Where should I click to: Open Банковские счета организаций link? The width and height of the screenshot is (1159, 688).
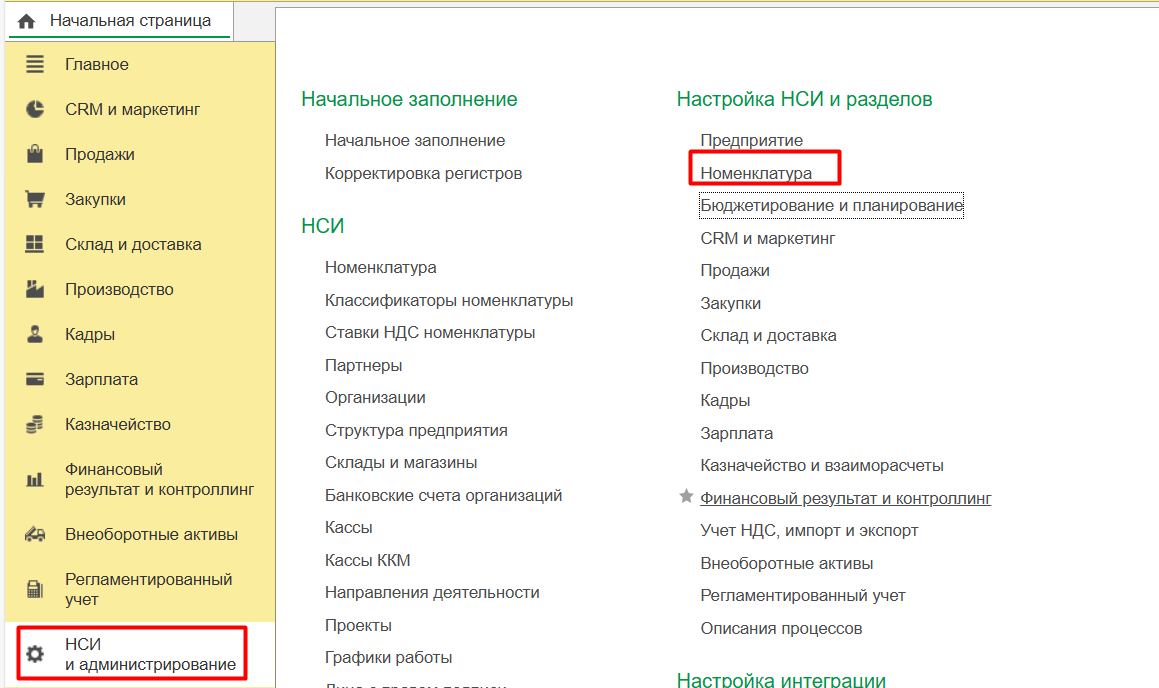pos(443,495)
